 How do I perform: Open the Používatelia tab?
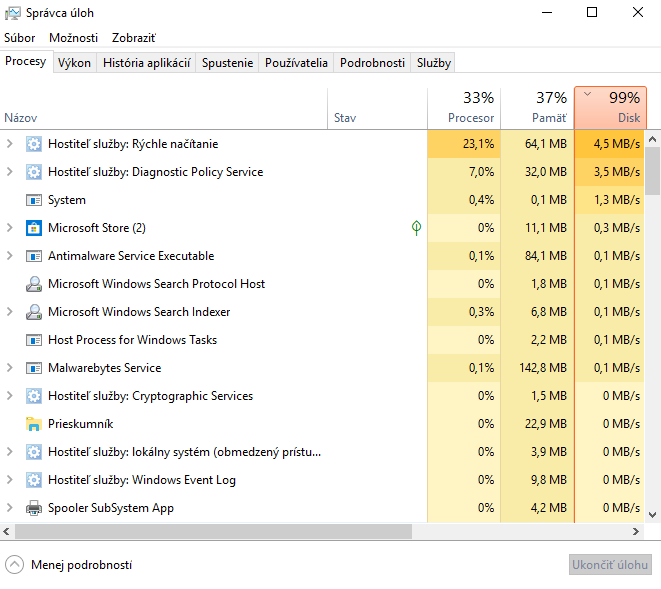point(296,63)
